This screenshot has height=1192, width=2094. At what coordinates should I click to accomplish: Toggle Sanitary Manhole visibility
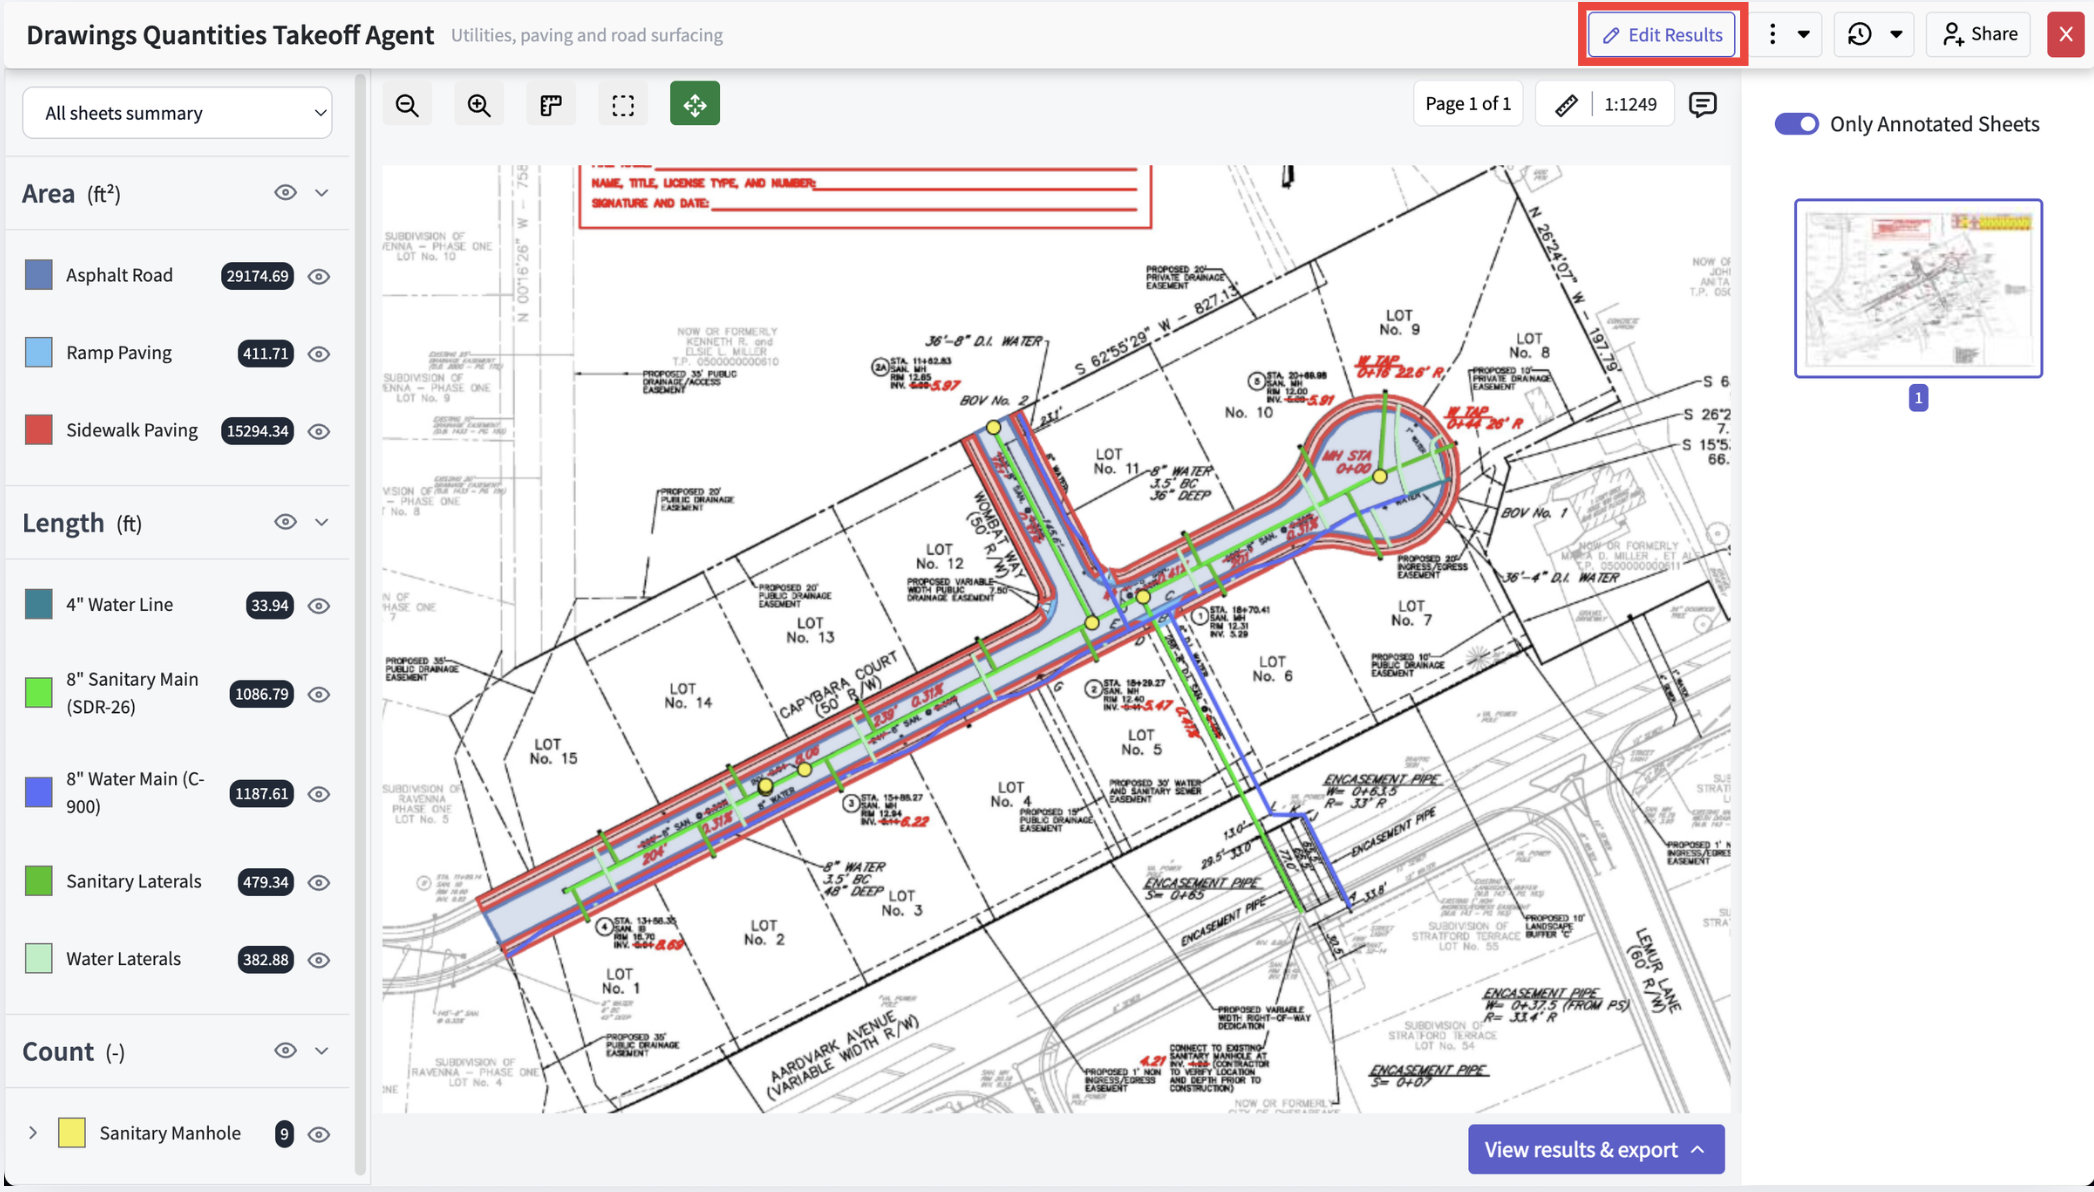click(319, 1134)
